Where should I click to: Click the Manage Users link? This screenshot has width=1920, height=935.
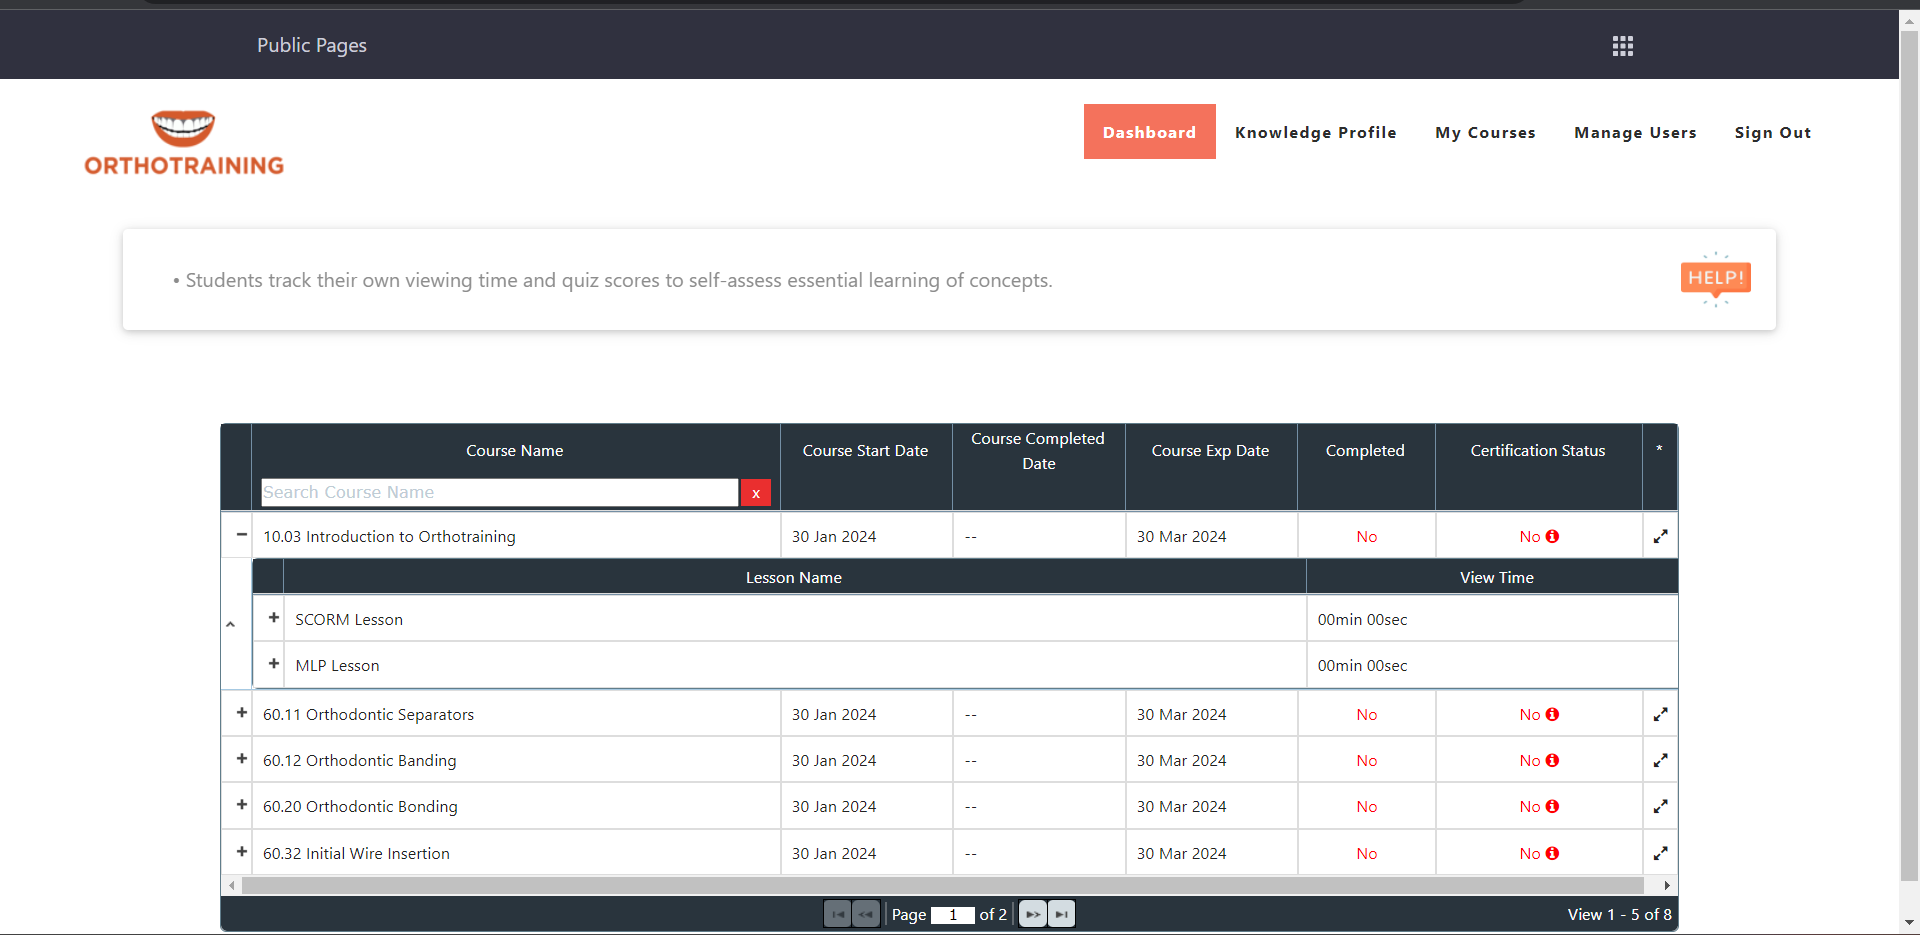pos(1635,132)
